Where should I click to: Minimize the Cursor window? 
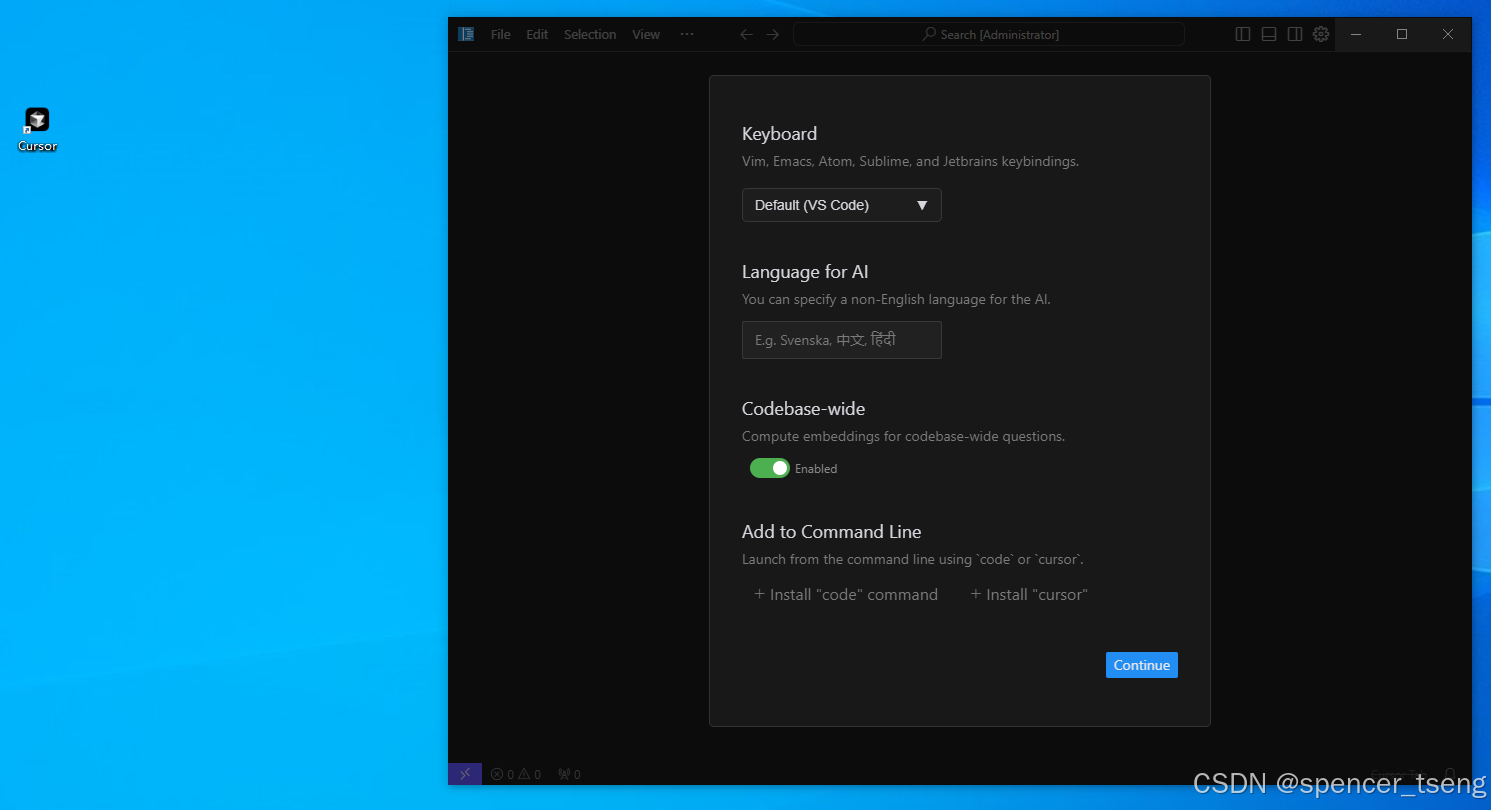[1356, 34]
